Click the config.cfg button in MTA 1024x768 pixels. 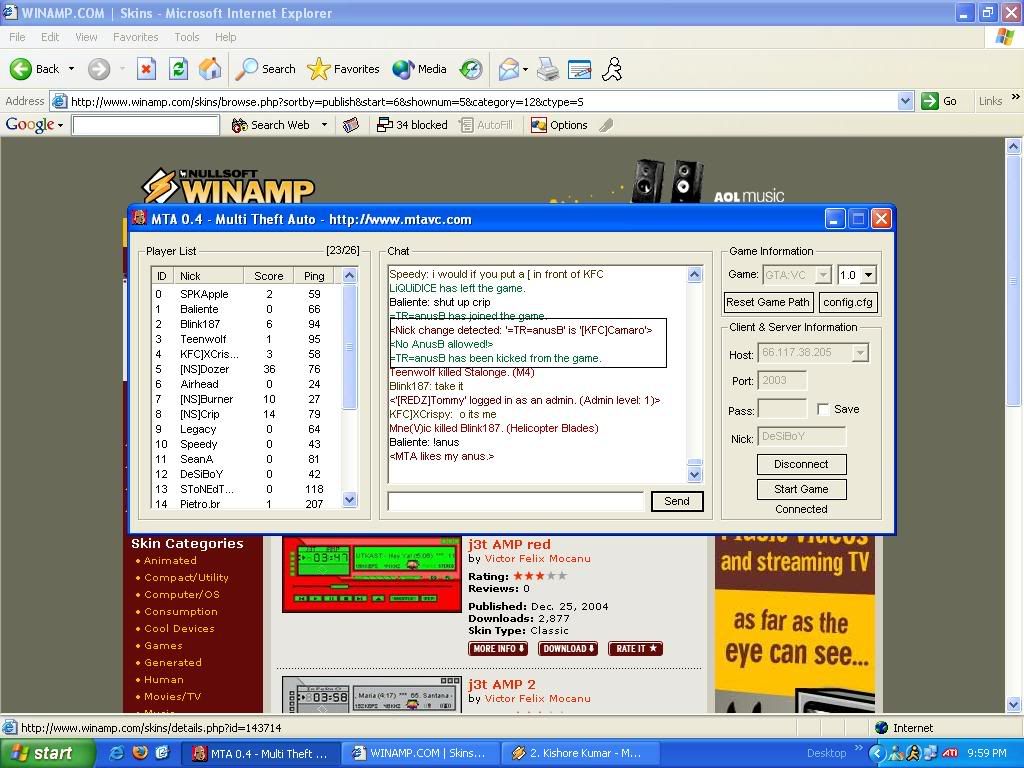point(848,302)
